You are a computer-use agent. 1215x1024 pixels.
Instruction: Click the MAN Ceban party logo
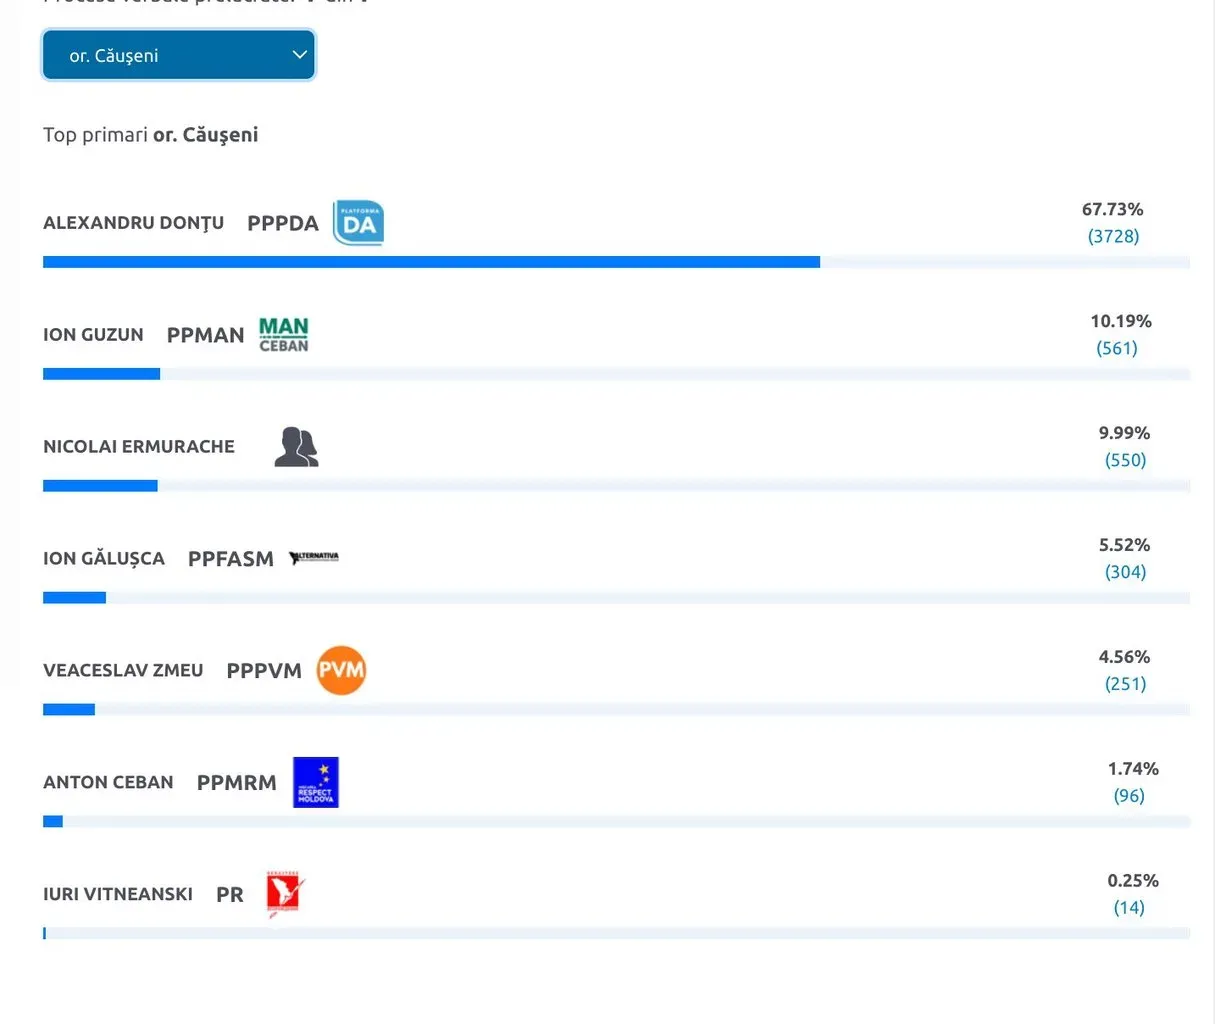click(284, 335)
